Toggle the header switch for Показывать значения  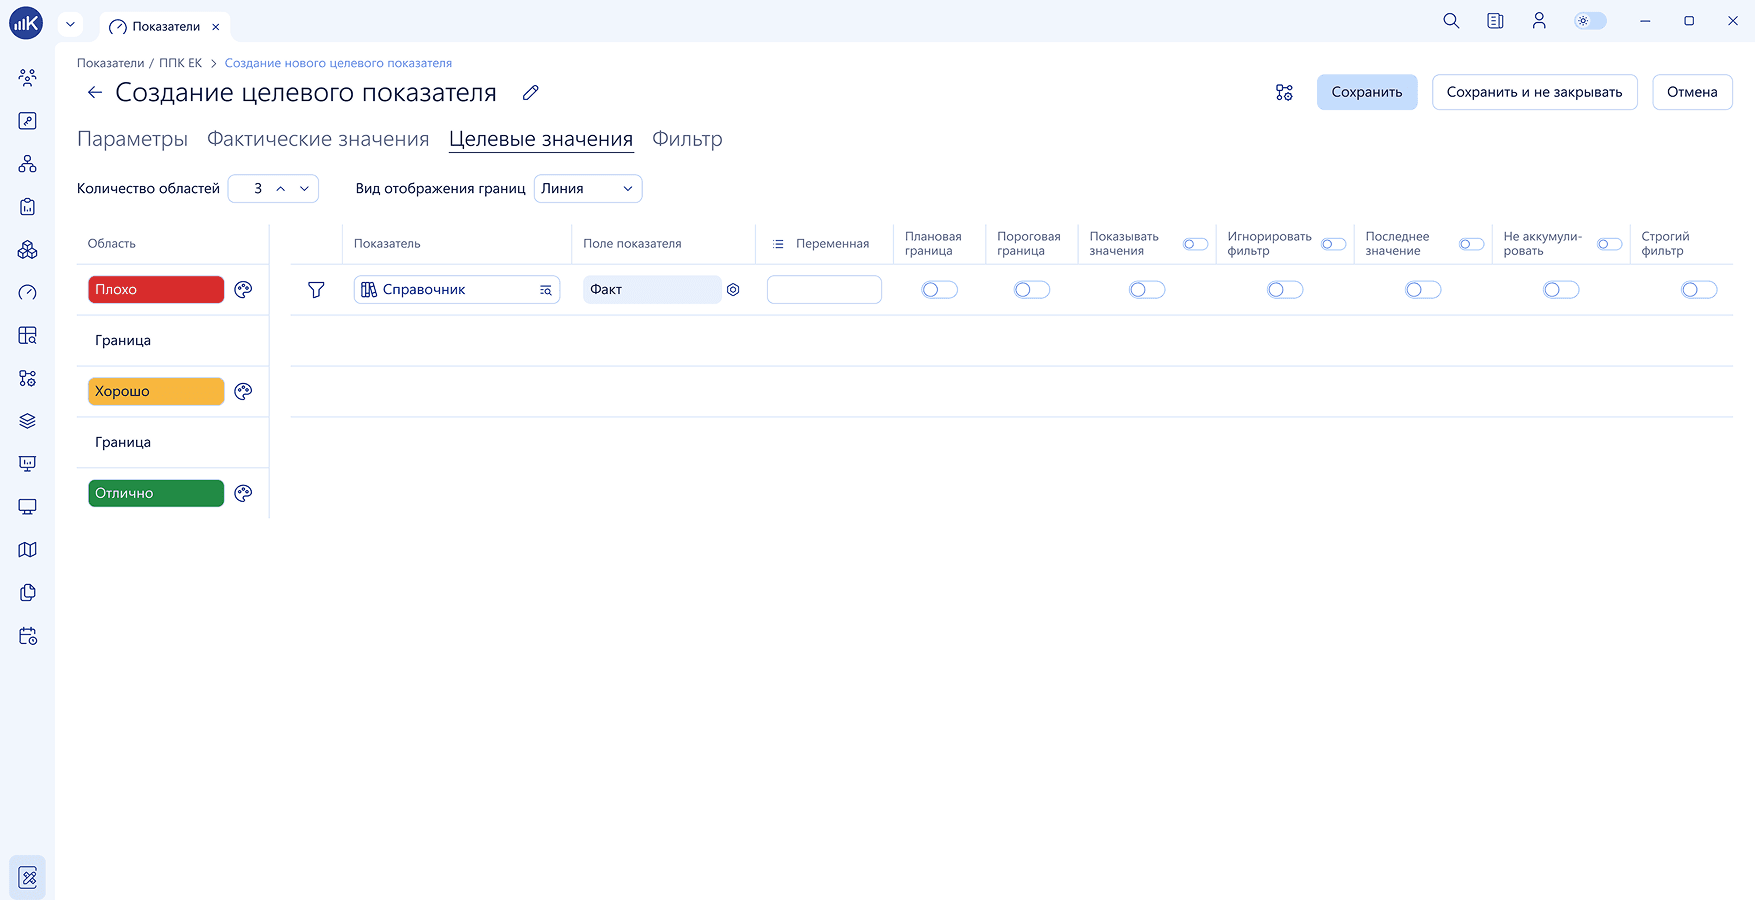point(1196,244)
